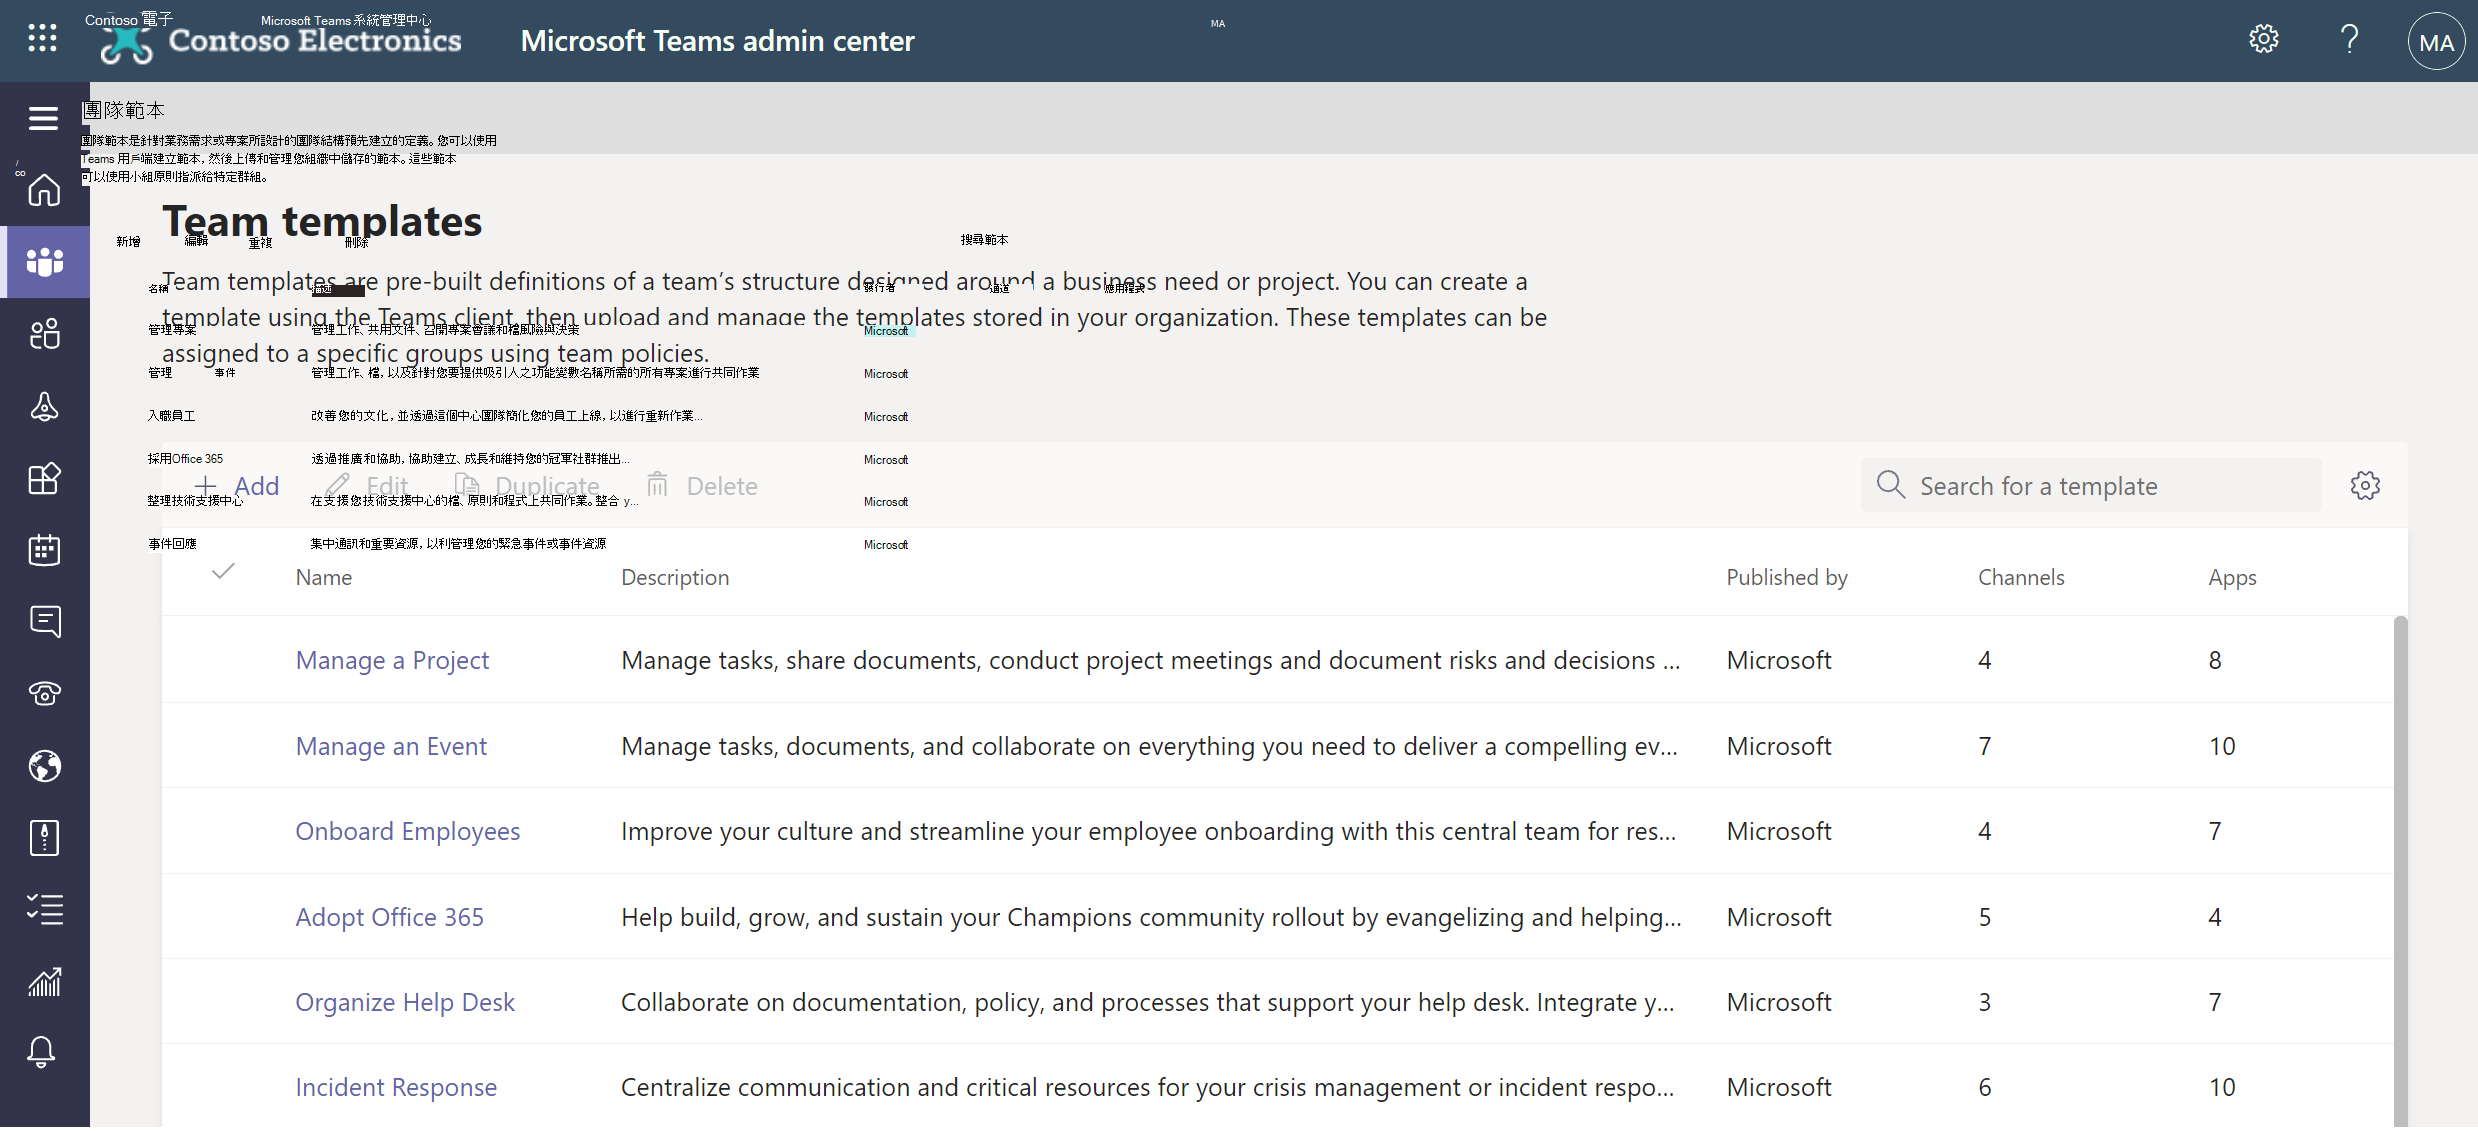
Task: Click apps value 8 for Manage a Project
Action: point(2215,660)
